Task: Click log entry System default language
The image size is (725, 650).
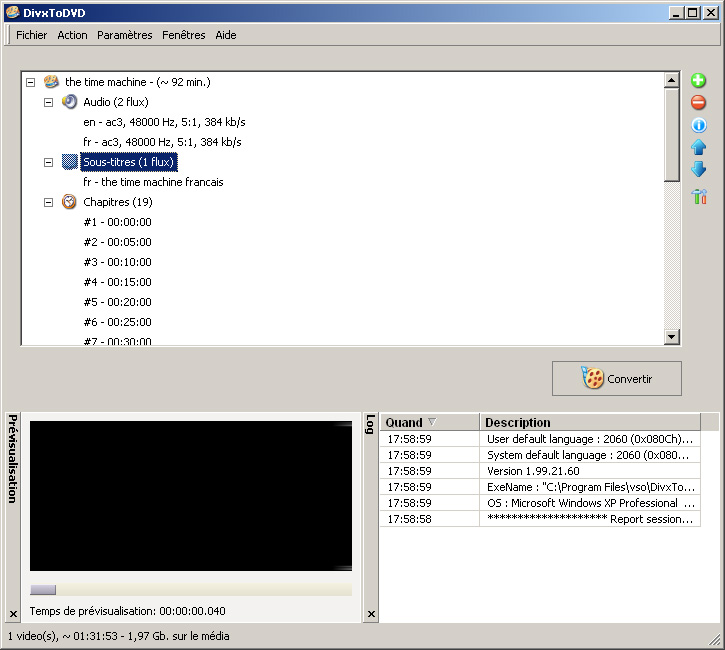Action: point(590,455)
